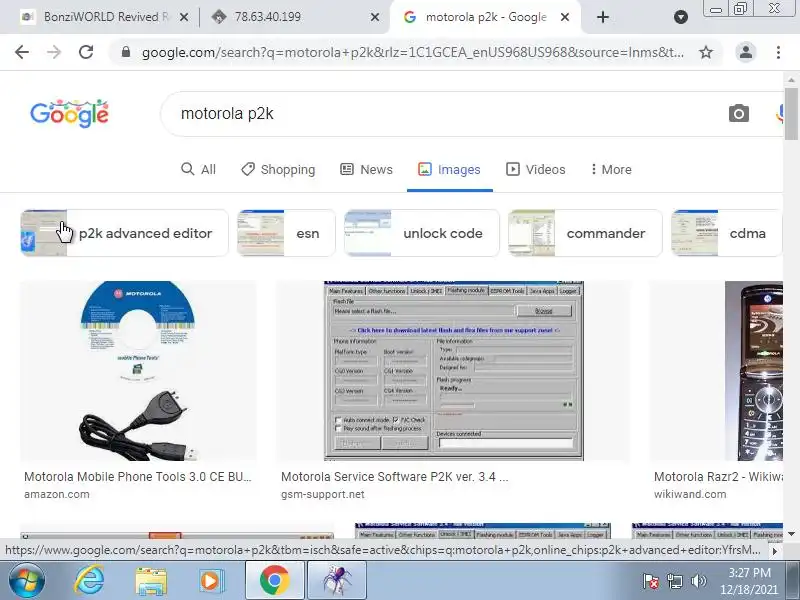The height and width of the screenshot is (600, 800).
Task: Launch Internet Explorer from the taskbar
Action: click(89, 581)
